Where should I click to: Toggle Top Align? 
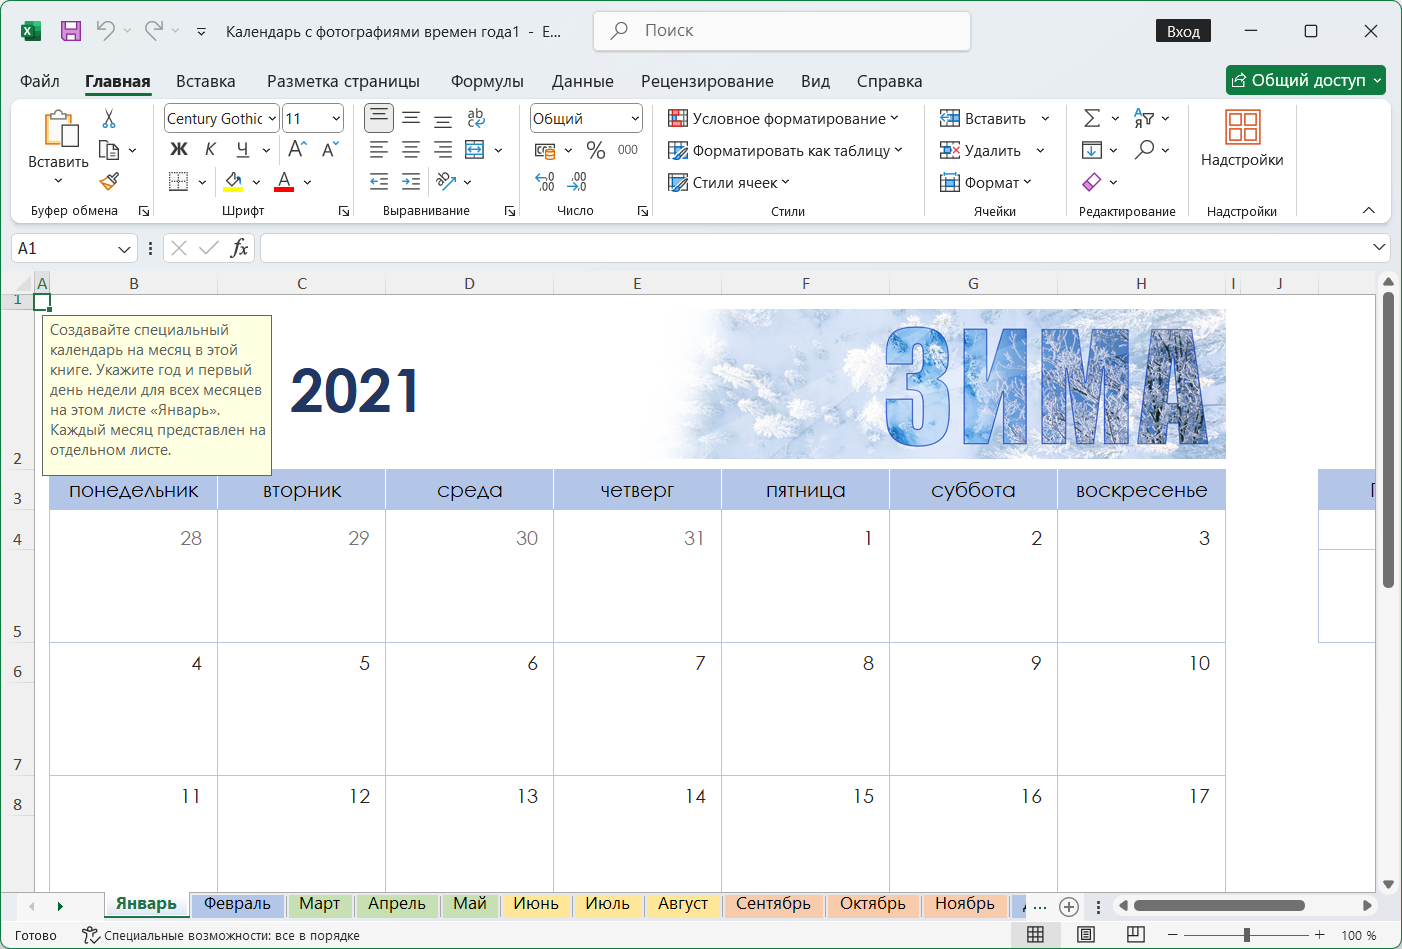pyautogui.click(x=379, y=118)
